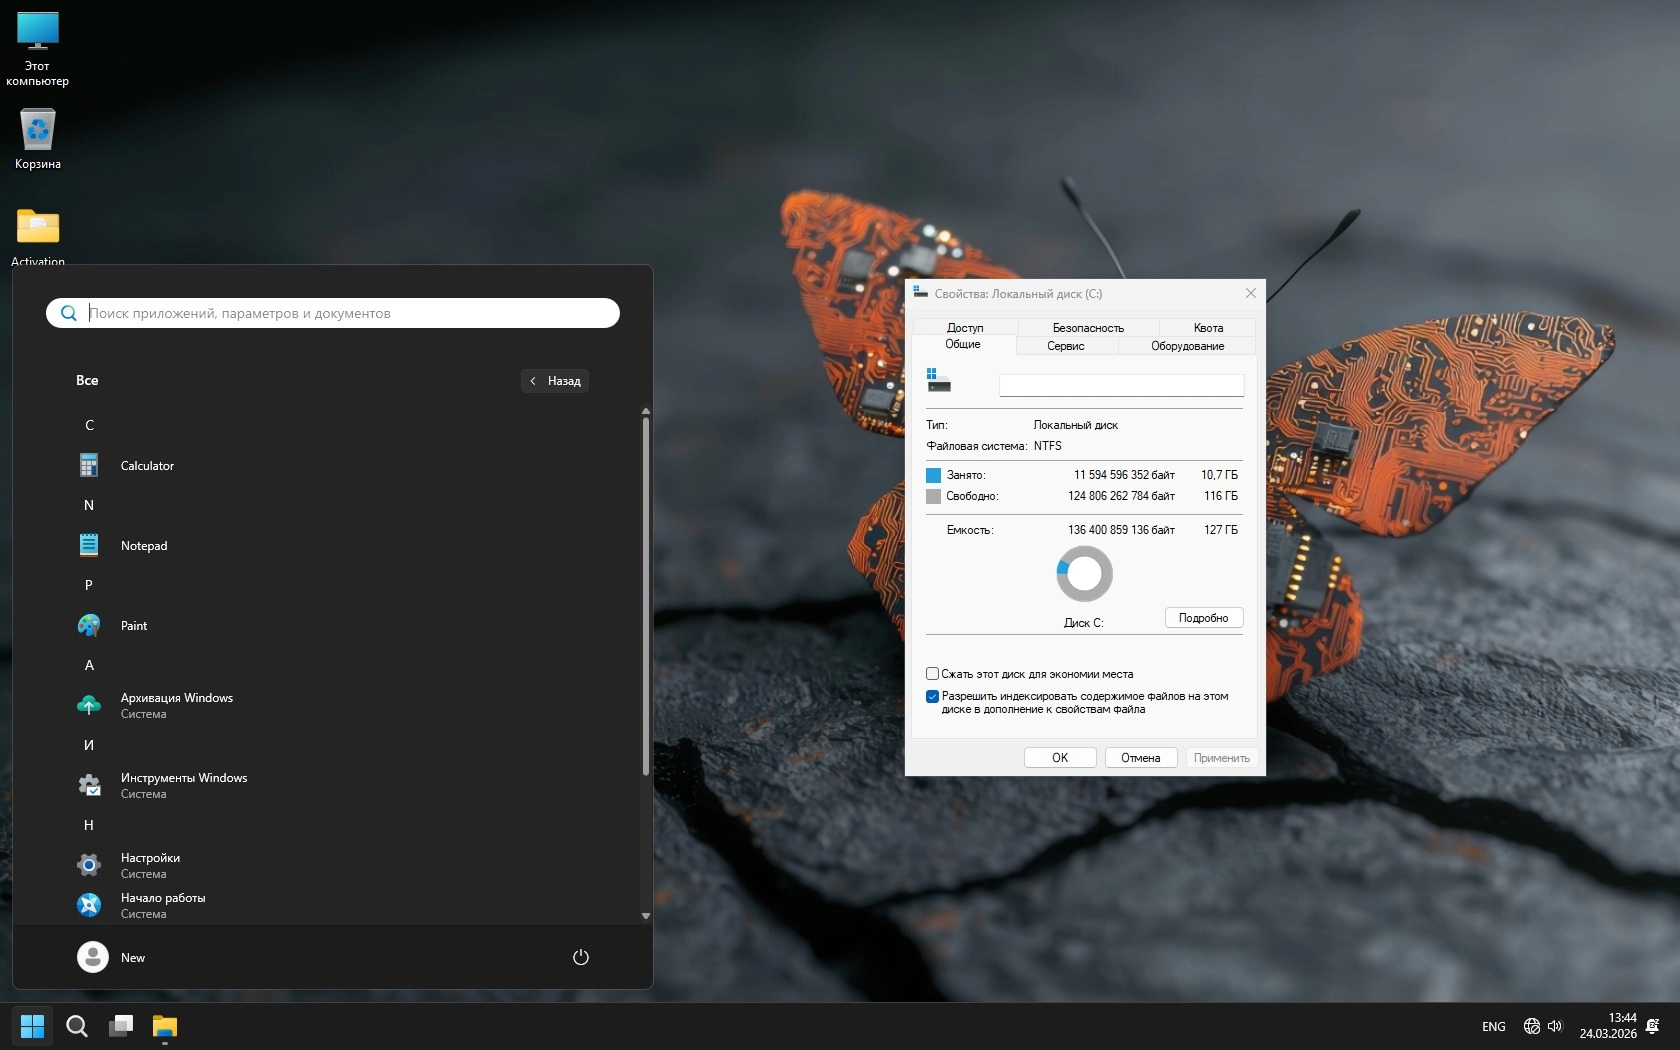Click the "10,7 ГБ" used space value
This screenshot has width=1680, height=1050.
tap(1220, 475)
